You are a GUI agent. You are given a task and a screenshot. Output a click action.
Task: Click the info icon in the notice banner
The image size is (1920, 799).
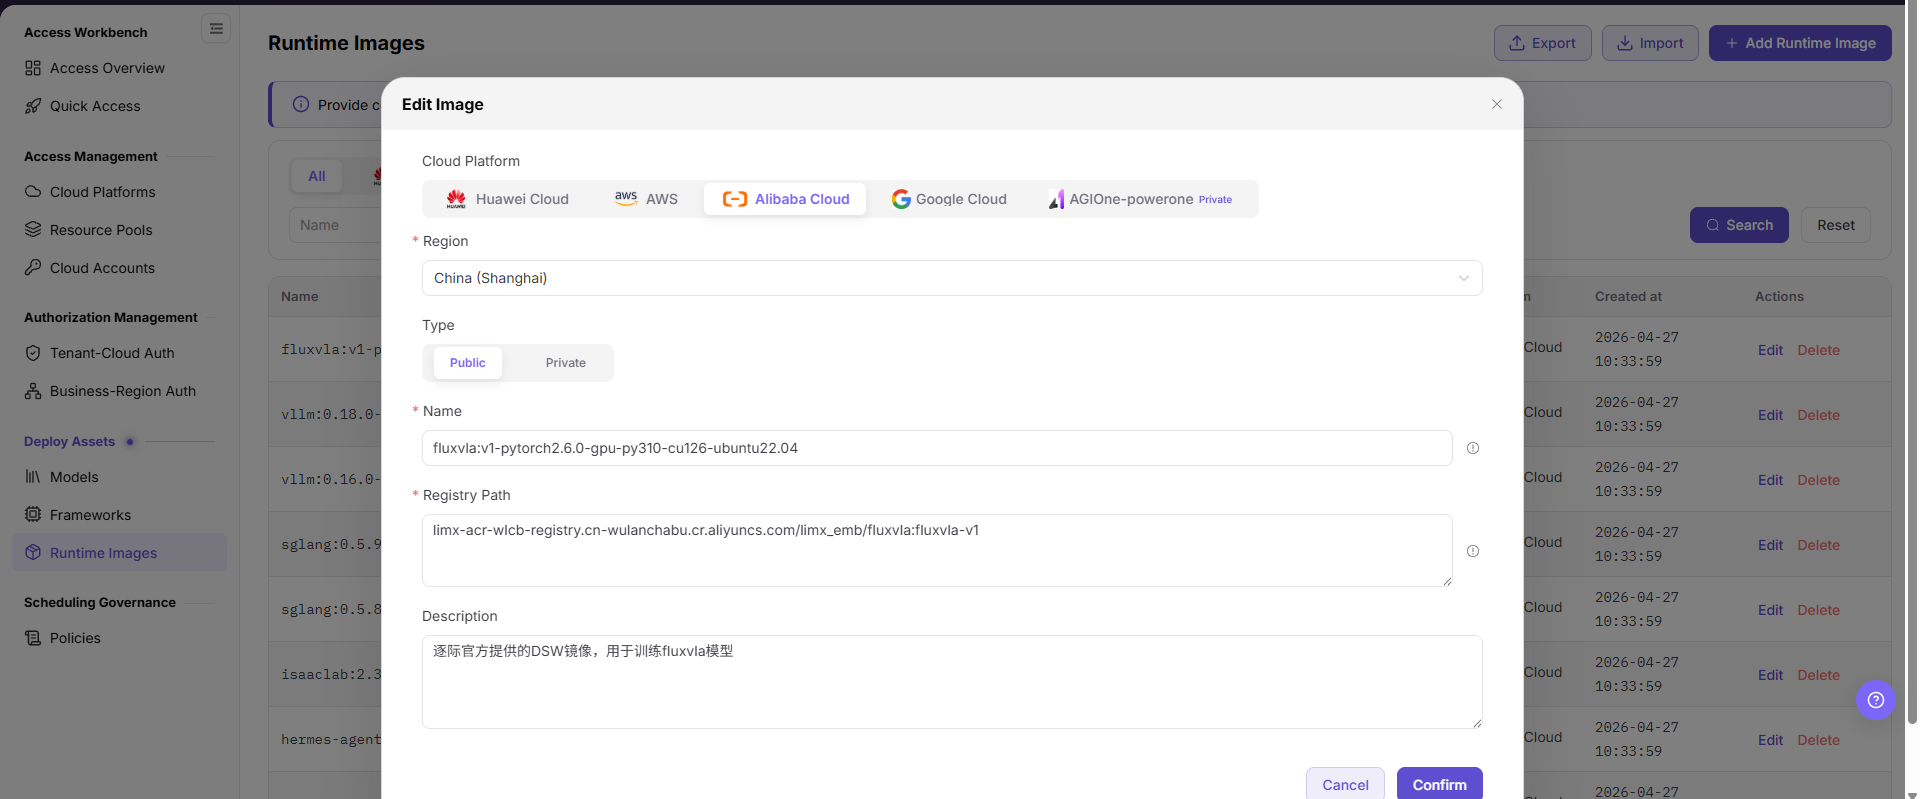click(x=300, y=104)
